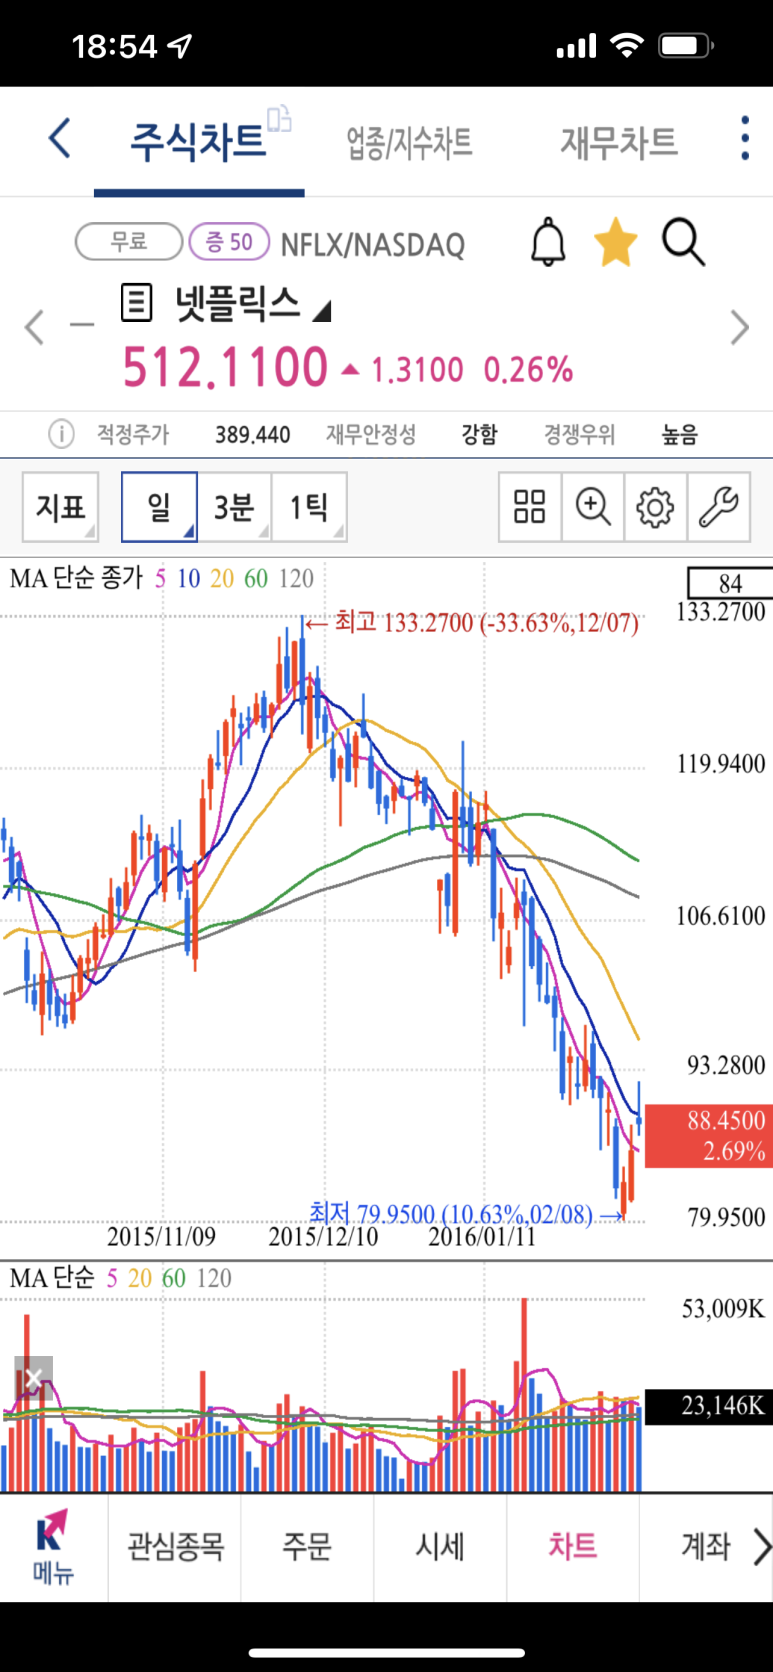Tap the 최저 79.9500 low annotation
This screenshot has width=773, height=1672.
tap(467, 1214)
